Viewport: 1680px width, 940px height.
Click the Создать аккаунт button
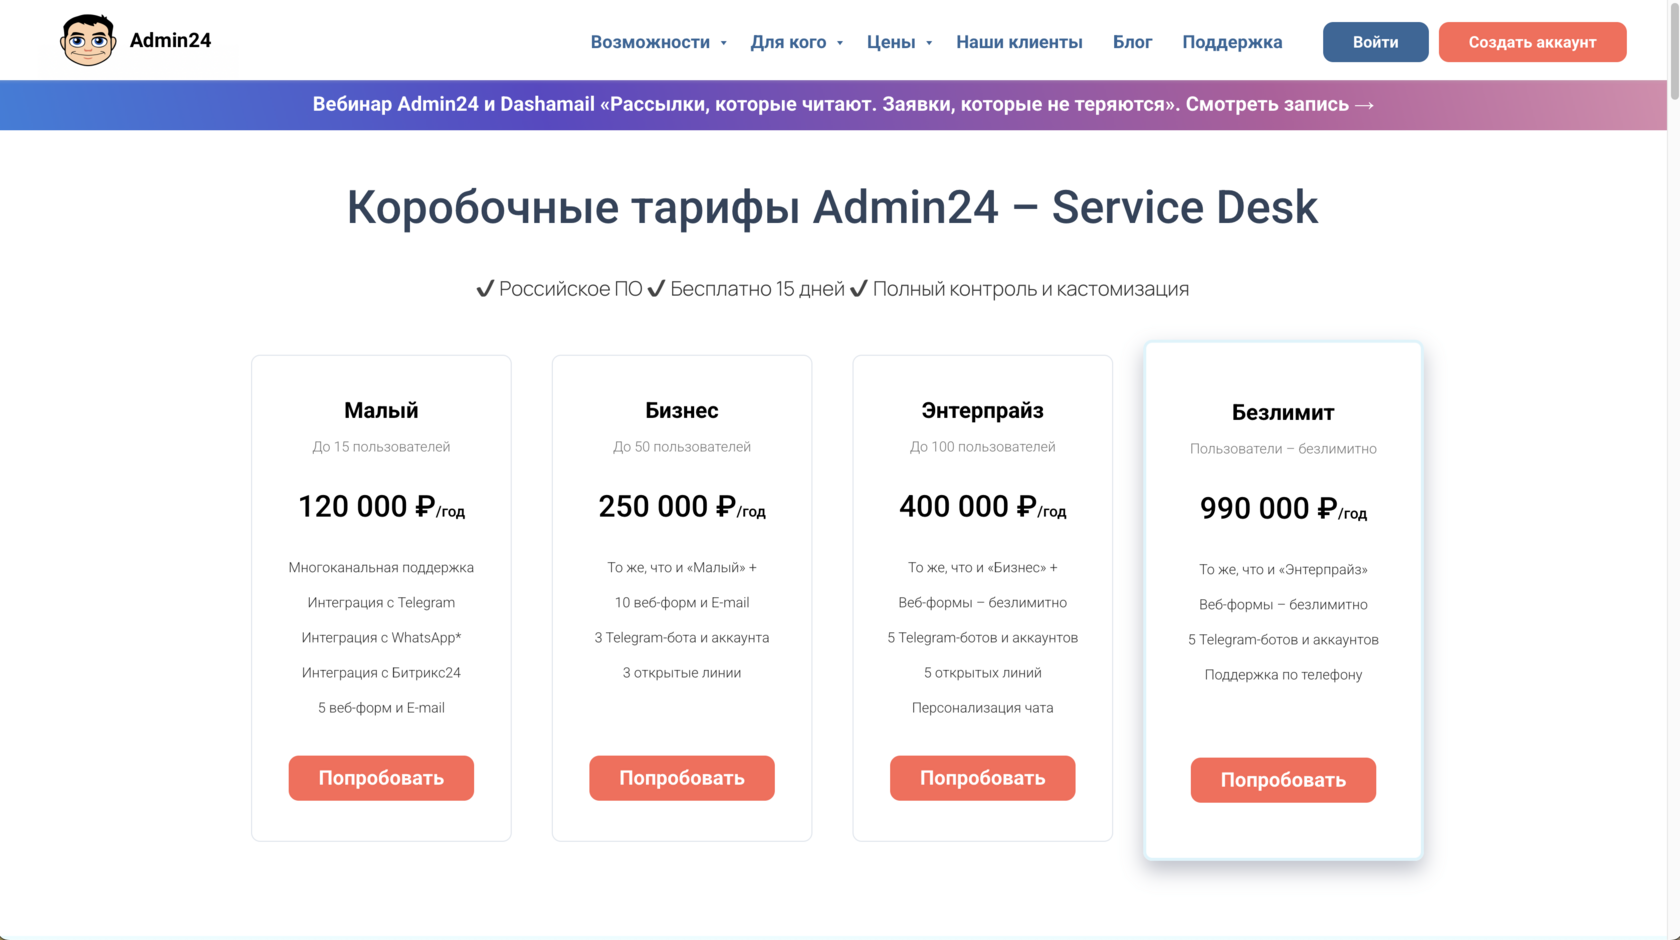1532,42
